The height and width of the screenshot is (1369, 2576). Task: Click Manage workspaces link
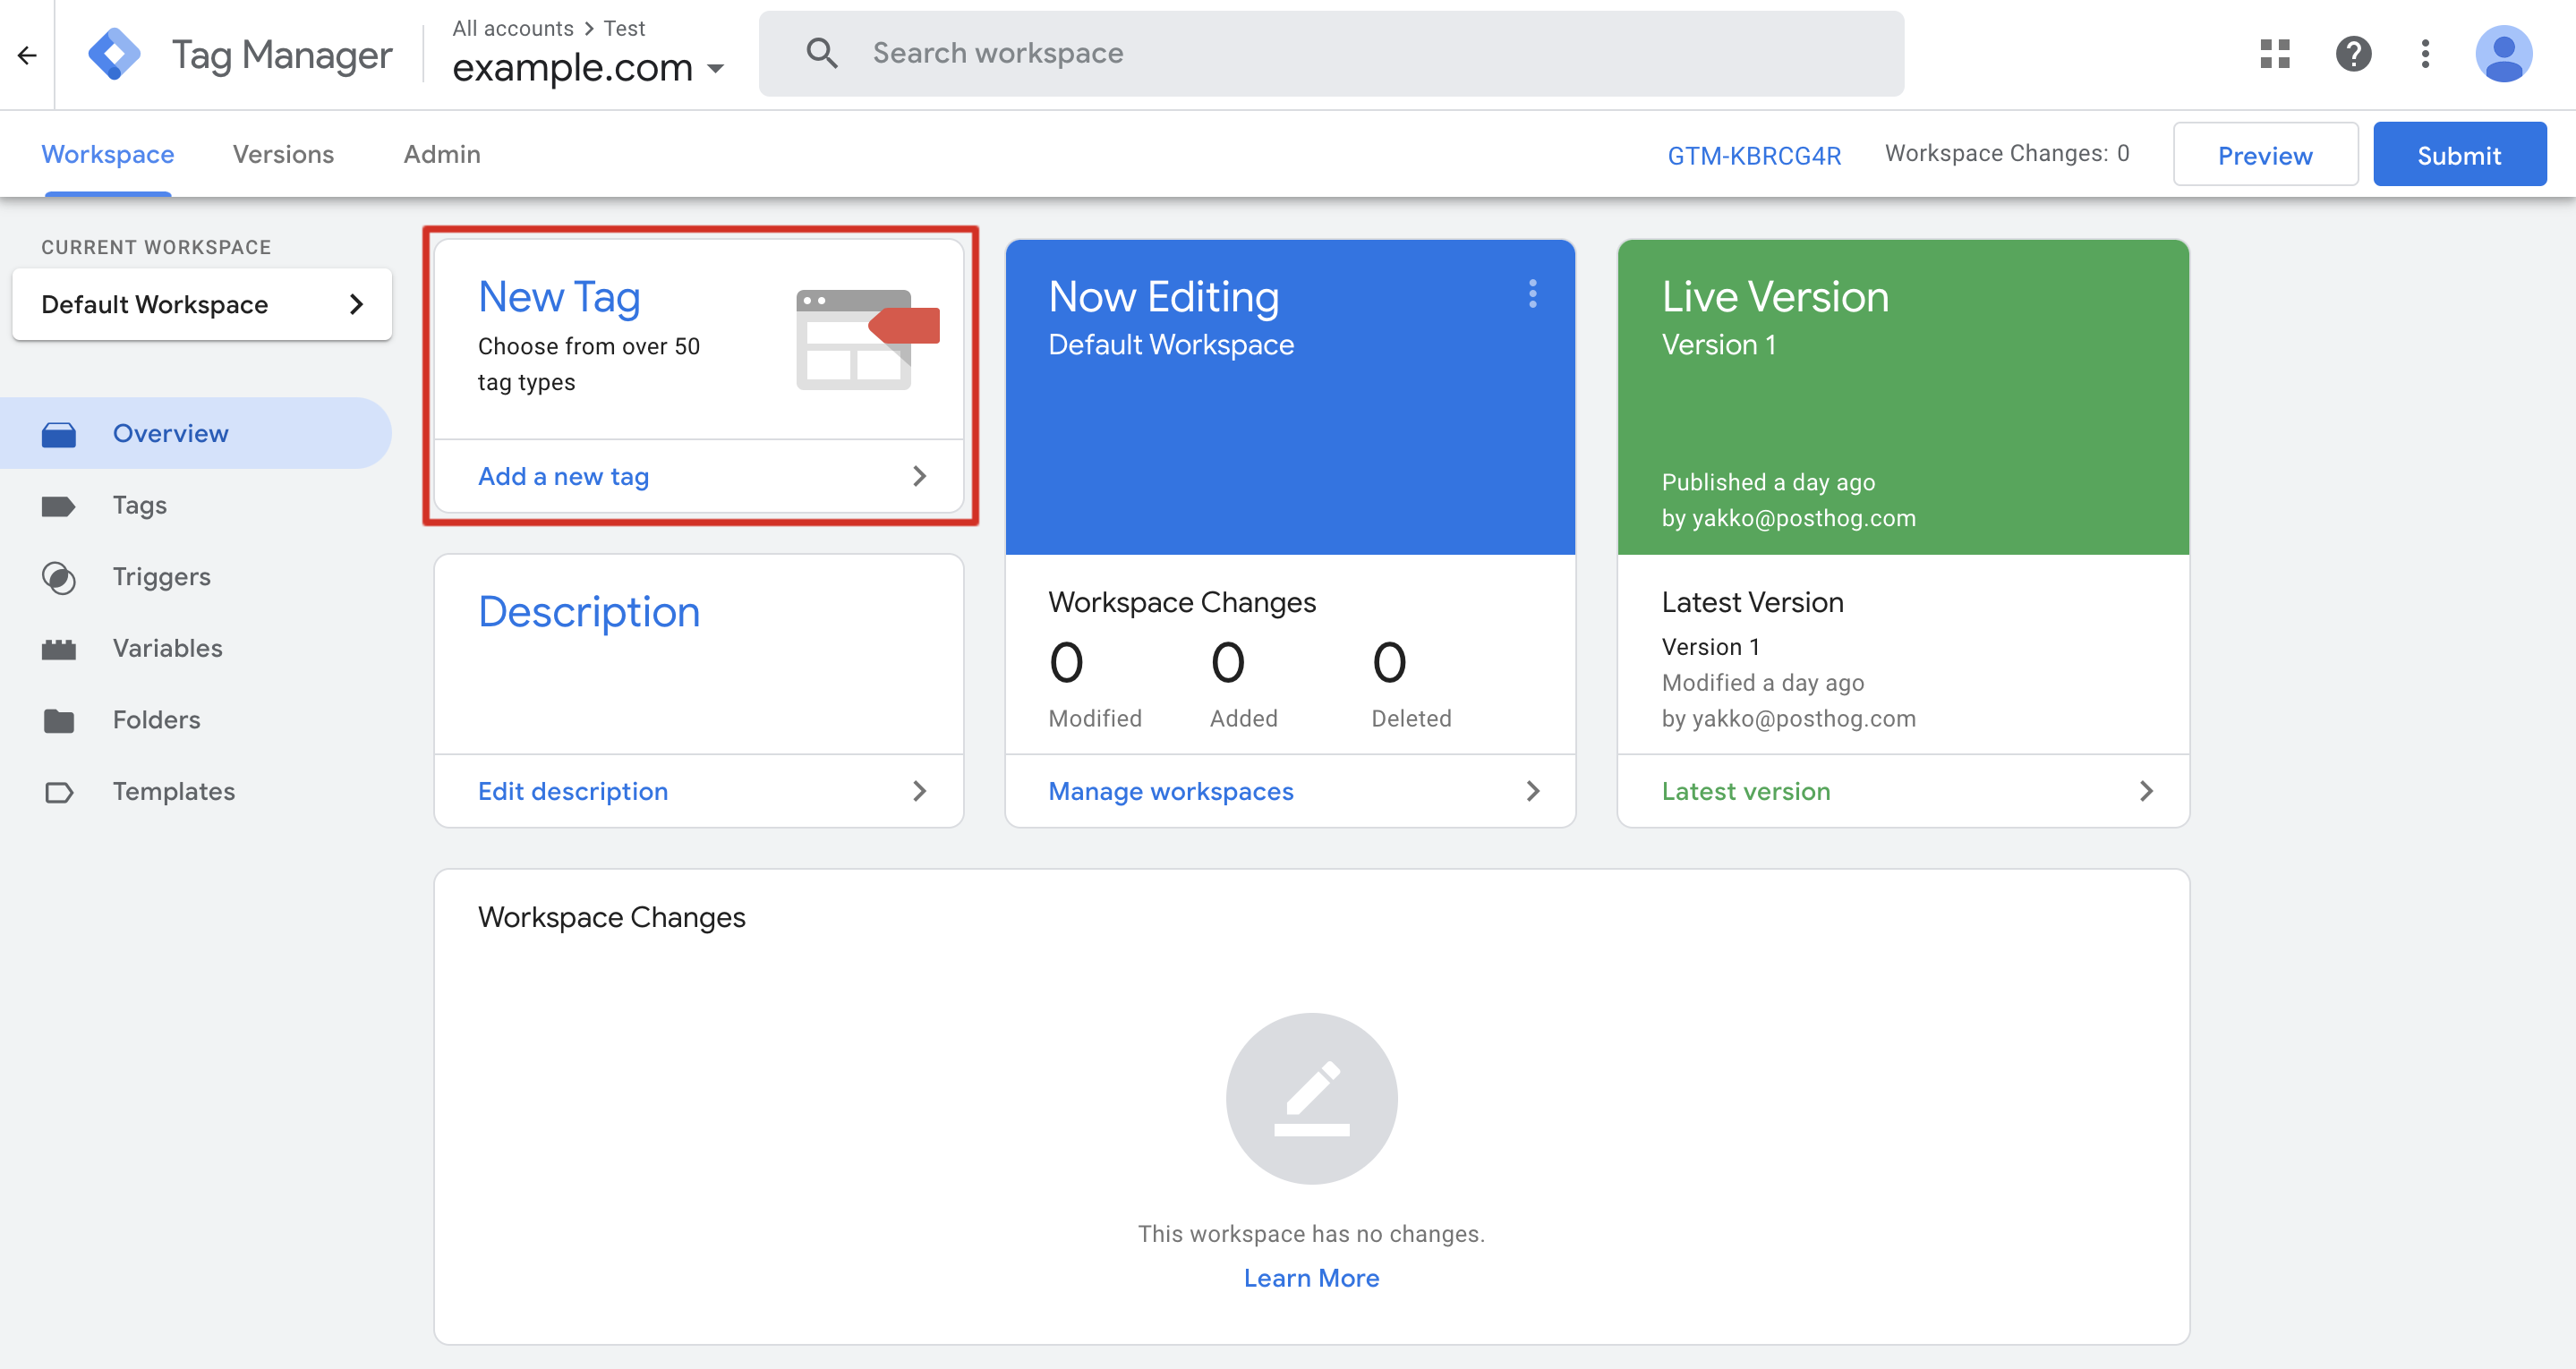tap(1171, 790)
